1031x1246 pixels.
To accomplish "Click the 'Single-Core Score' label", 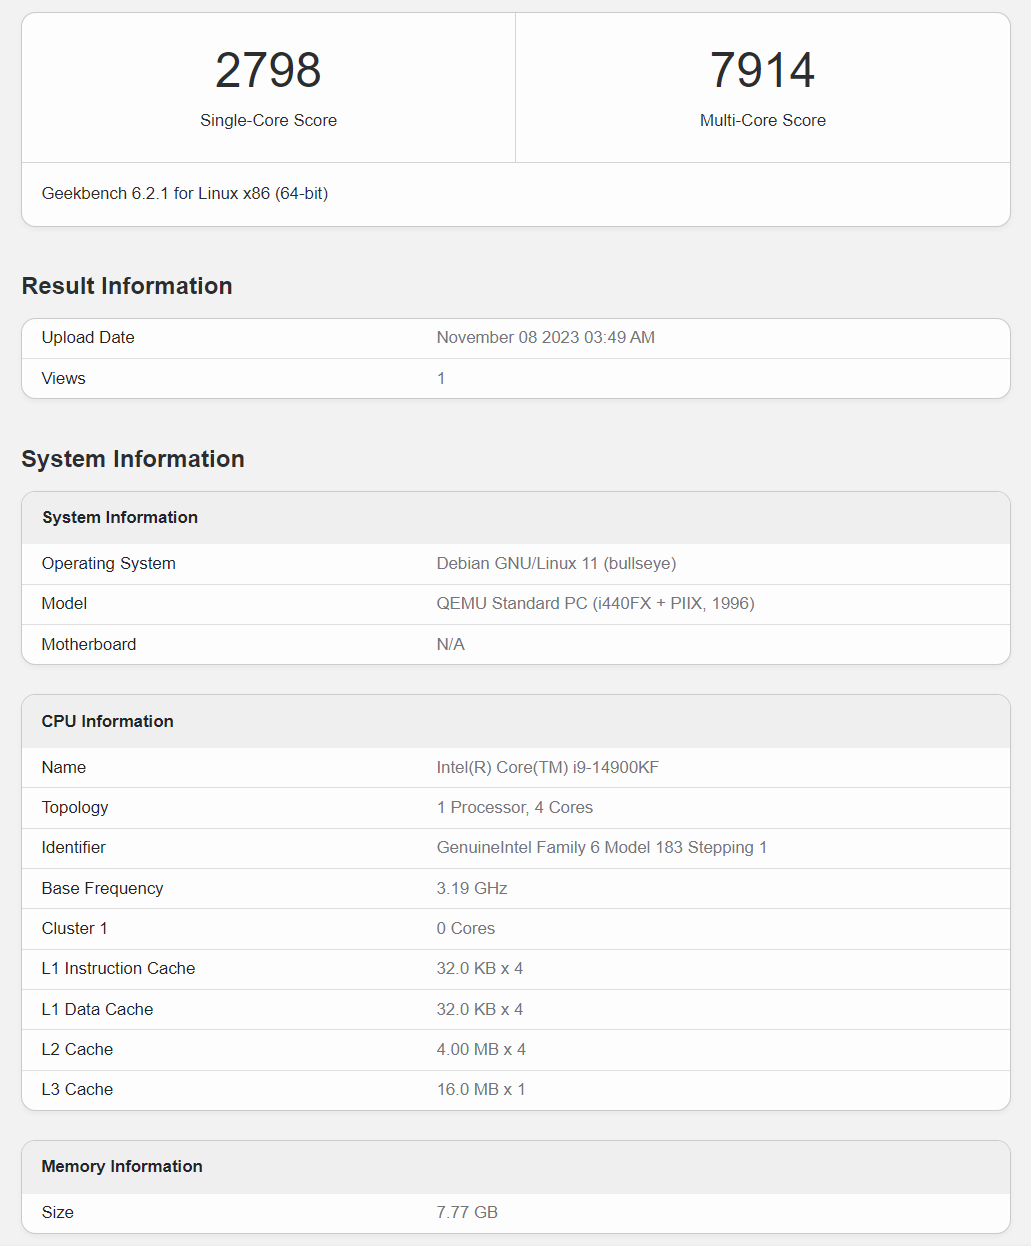I will pyautogui.click(x=268, y=120).
